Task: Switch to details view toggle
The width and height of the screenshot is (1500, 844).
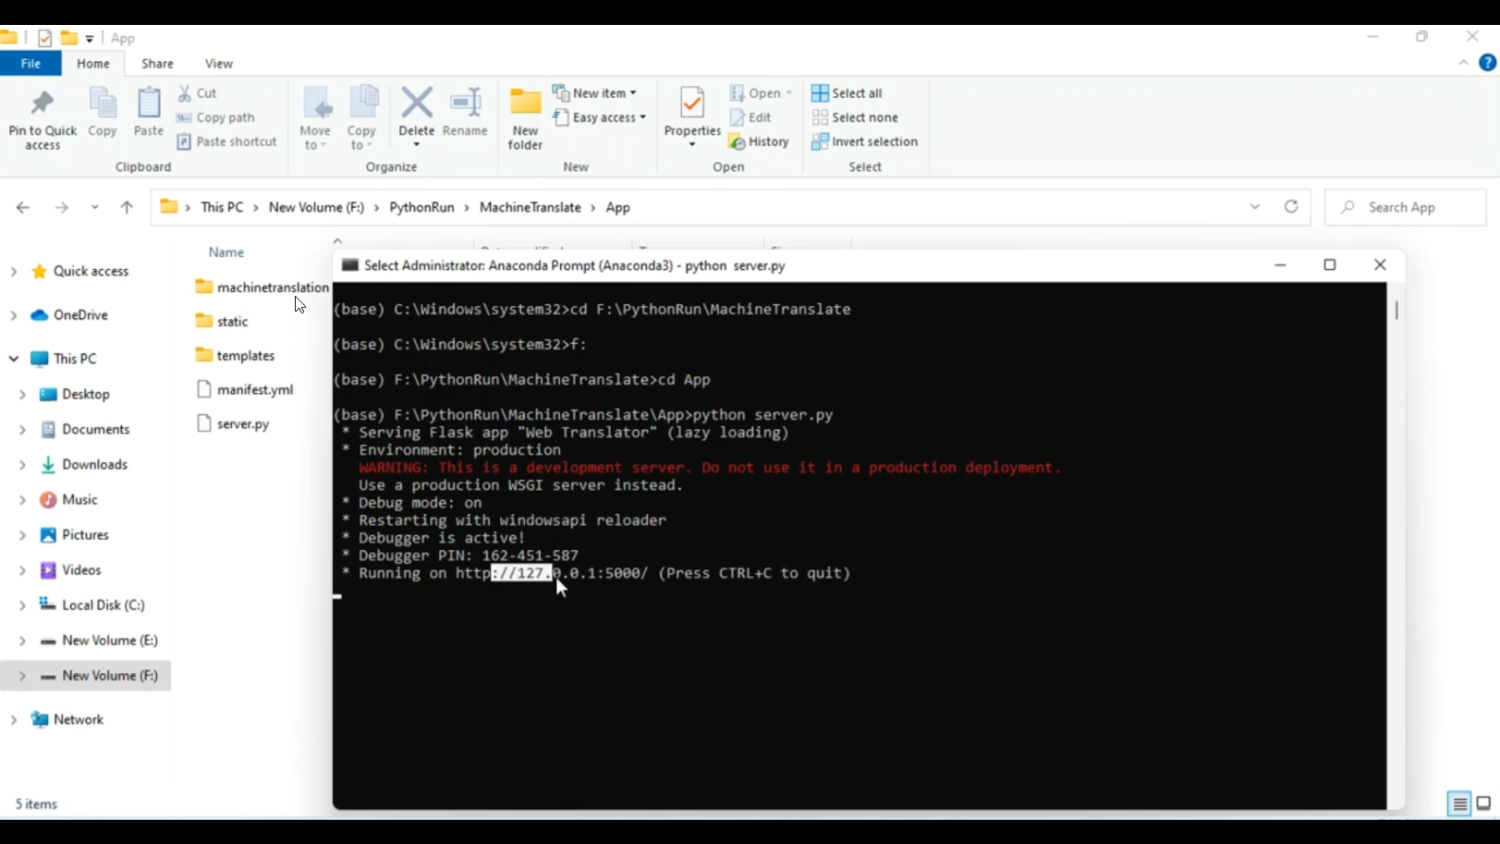Action: (x=1459, y=804)
